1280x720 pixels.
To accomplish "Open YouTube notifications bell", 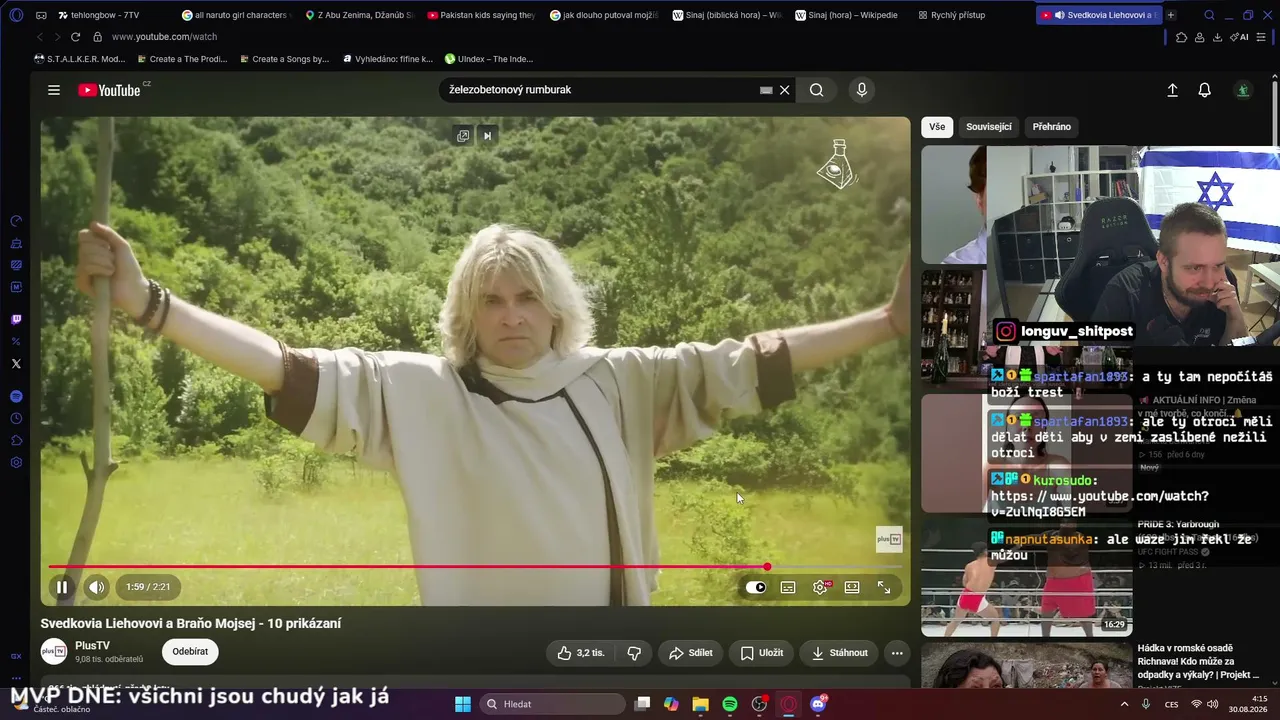I will click(x=1205, y=90).
